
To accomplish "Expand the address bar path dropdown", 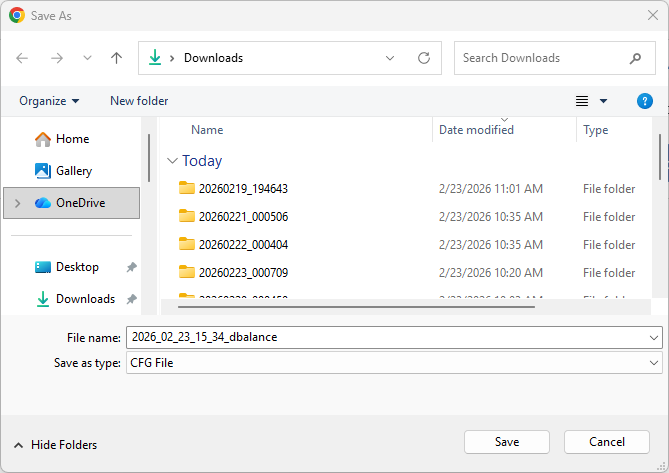I will tap(390, 58).
